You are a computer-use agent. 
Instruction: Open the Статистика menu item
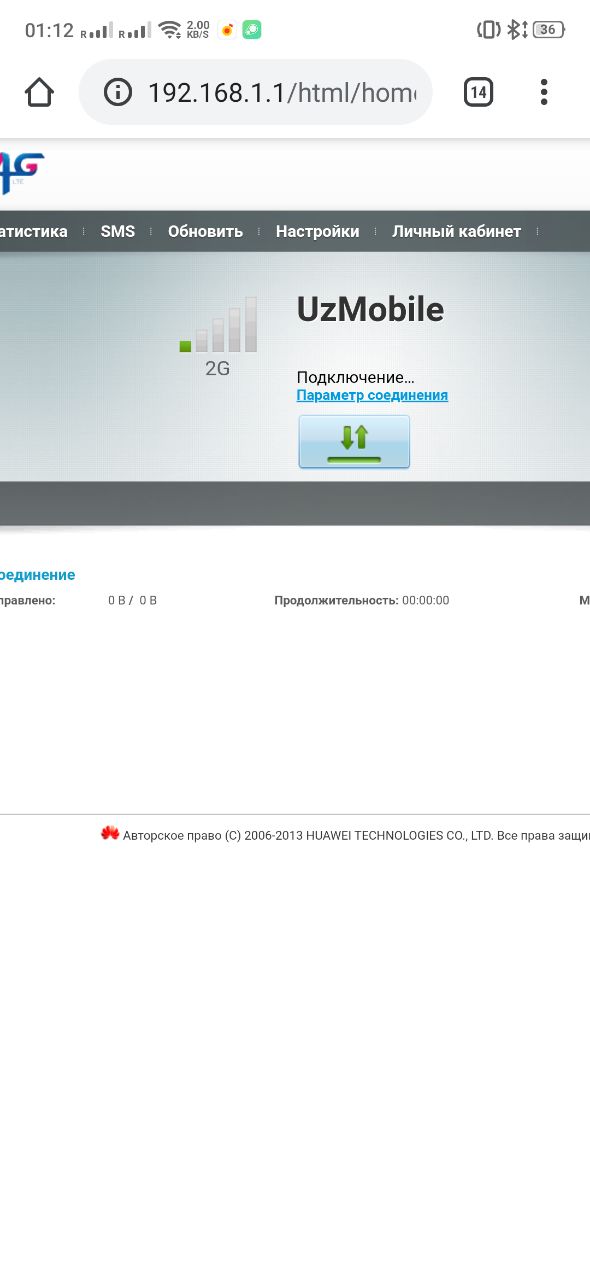33,231
